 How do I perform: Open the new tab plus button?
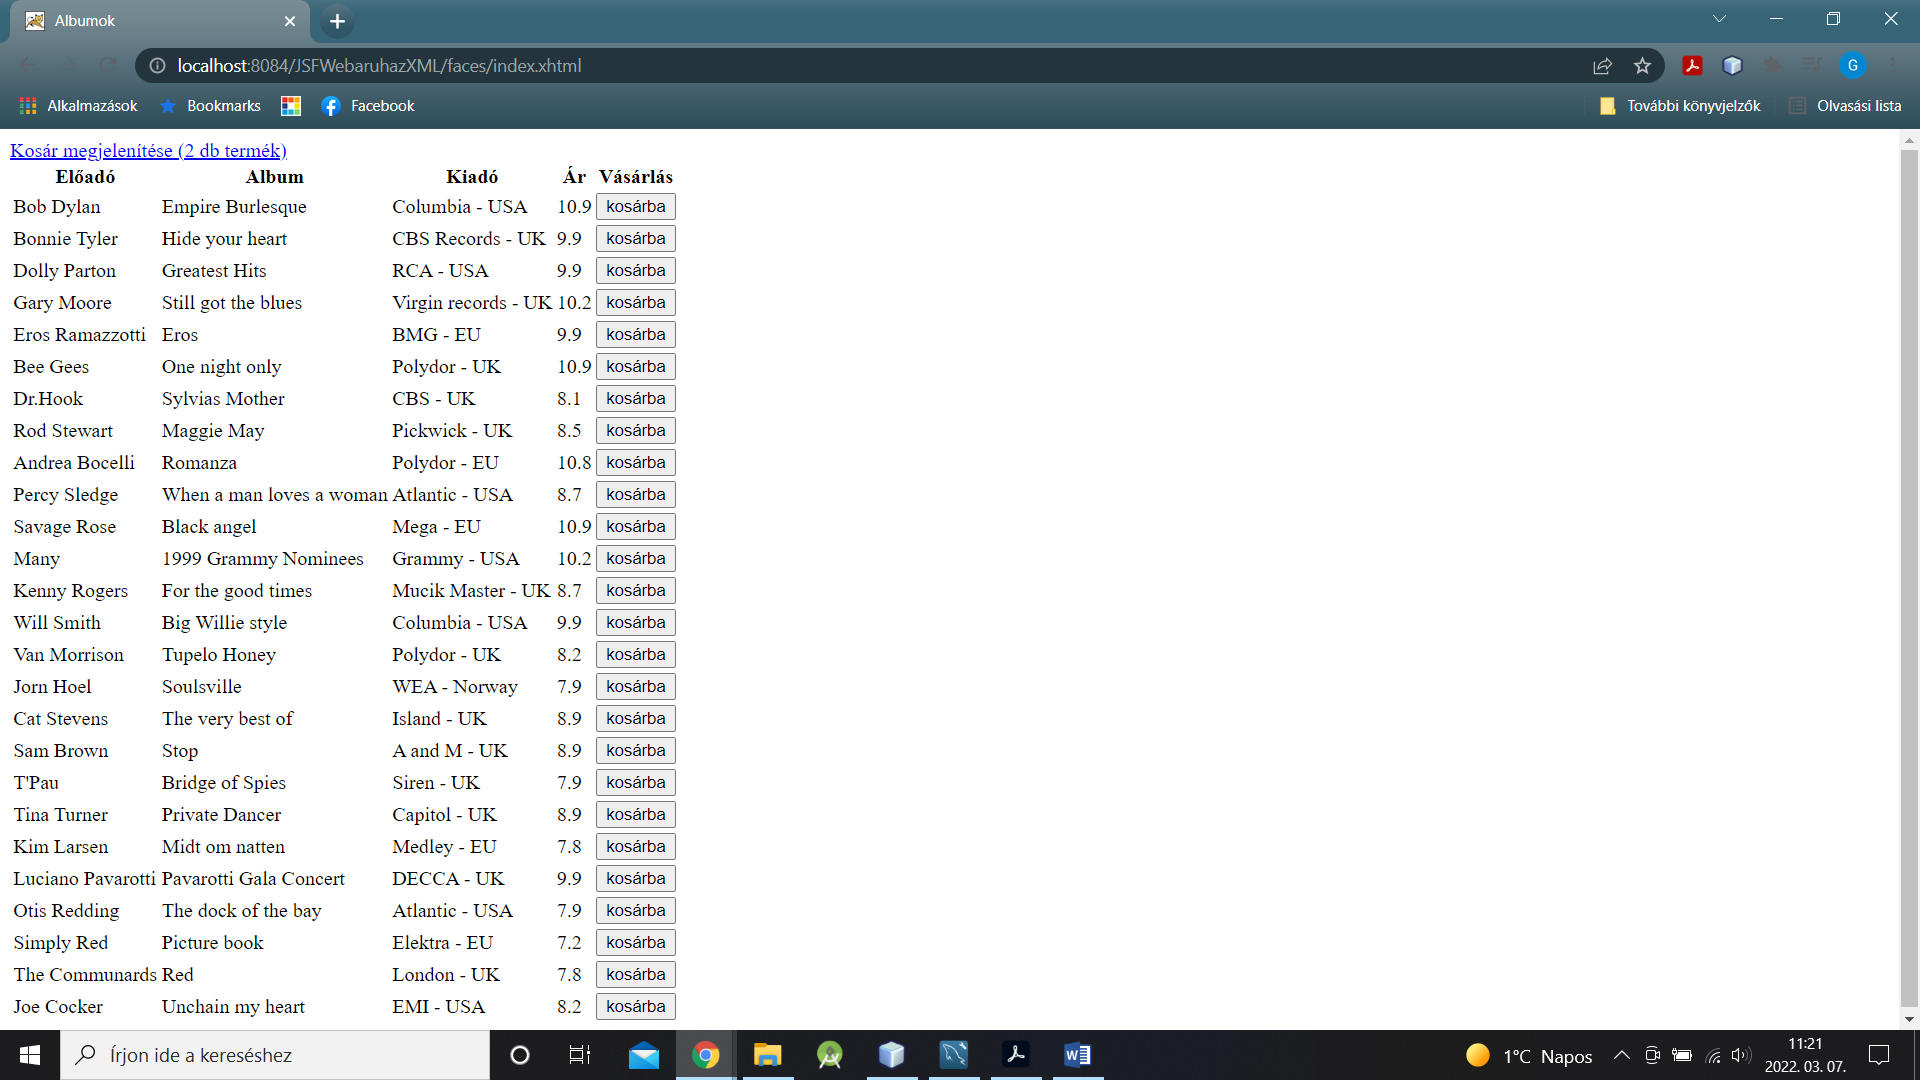[x=337, y=21]
